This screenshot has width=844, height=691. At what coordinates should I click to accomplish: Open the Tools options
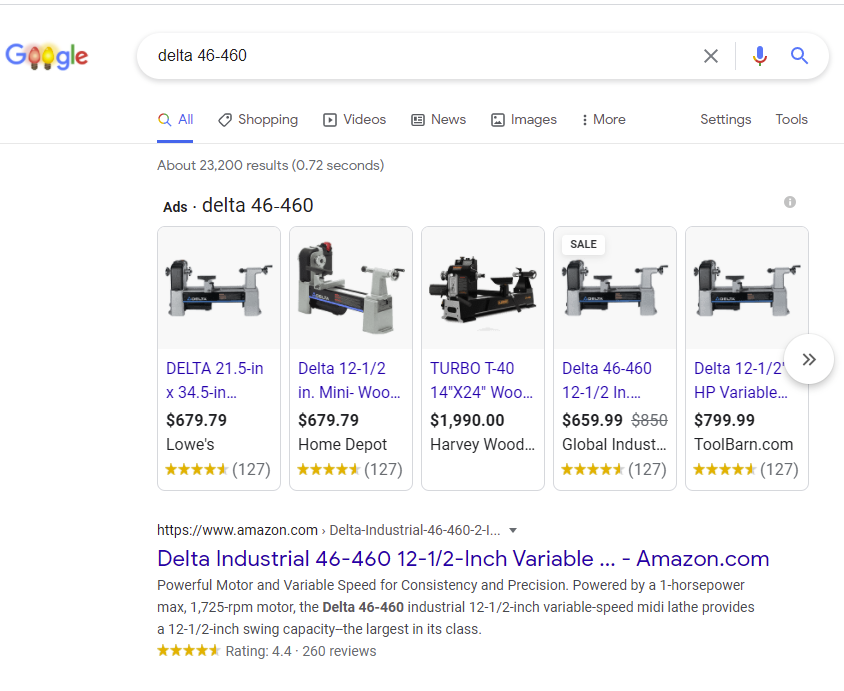(791, 119)
